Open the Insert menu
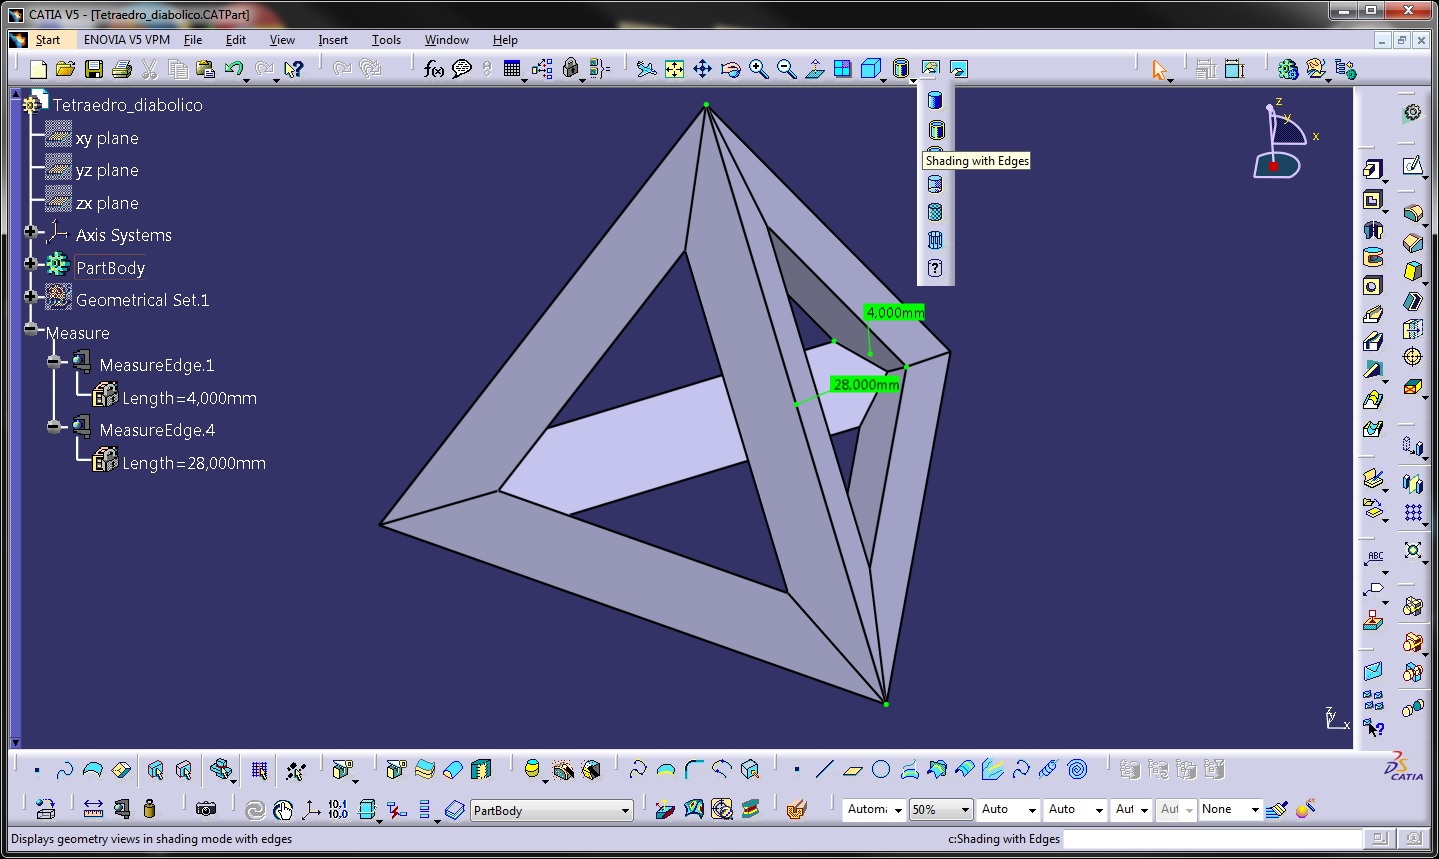This screenshot has height=859, width=1439. pos(333,40)
